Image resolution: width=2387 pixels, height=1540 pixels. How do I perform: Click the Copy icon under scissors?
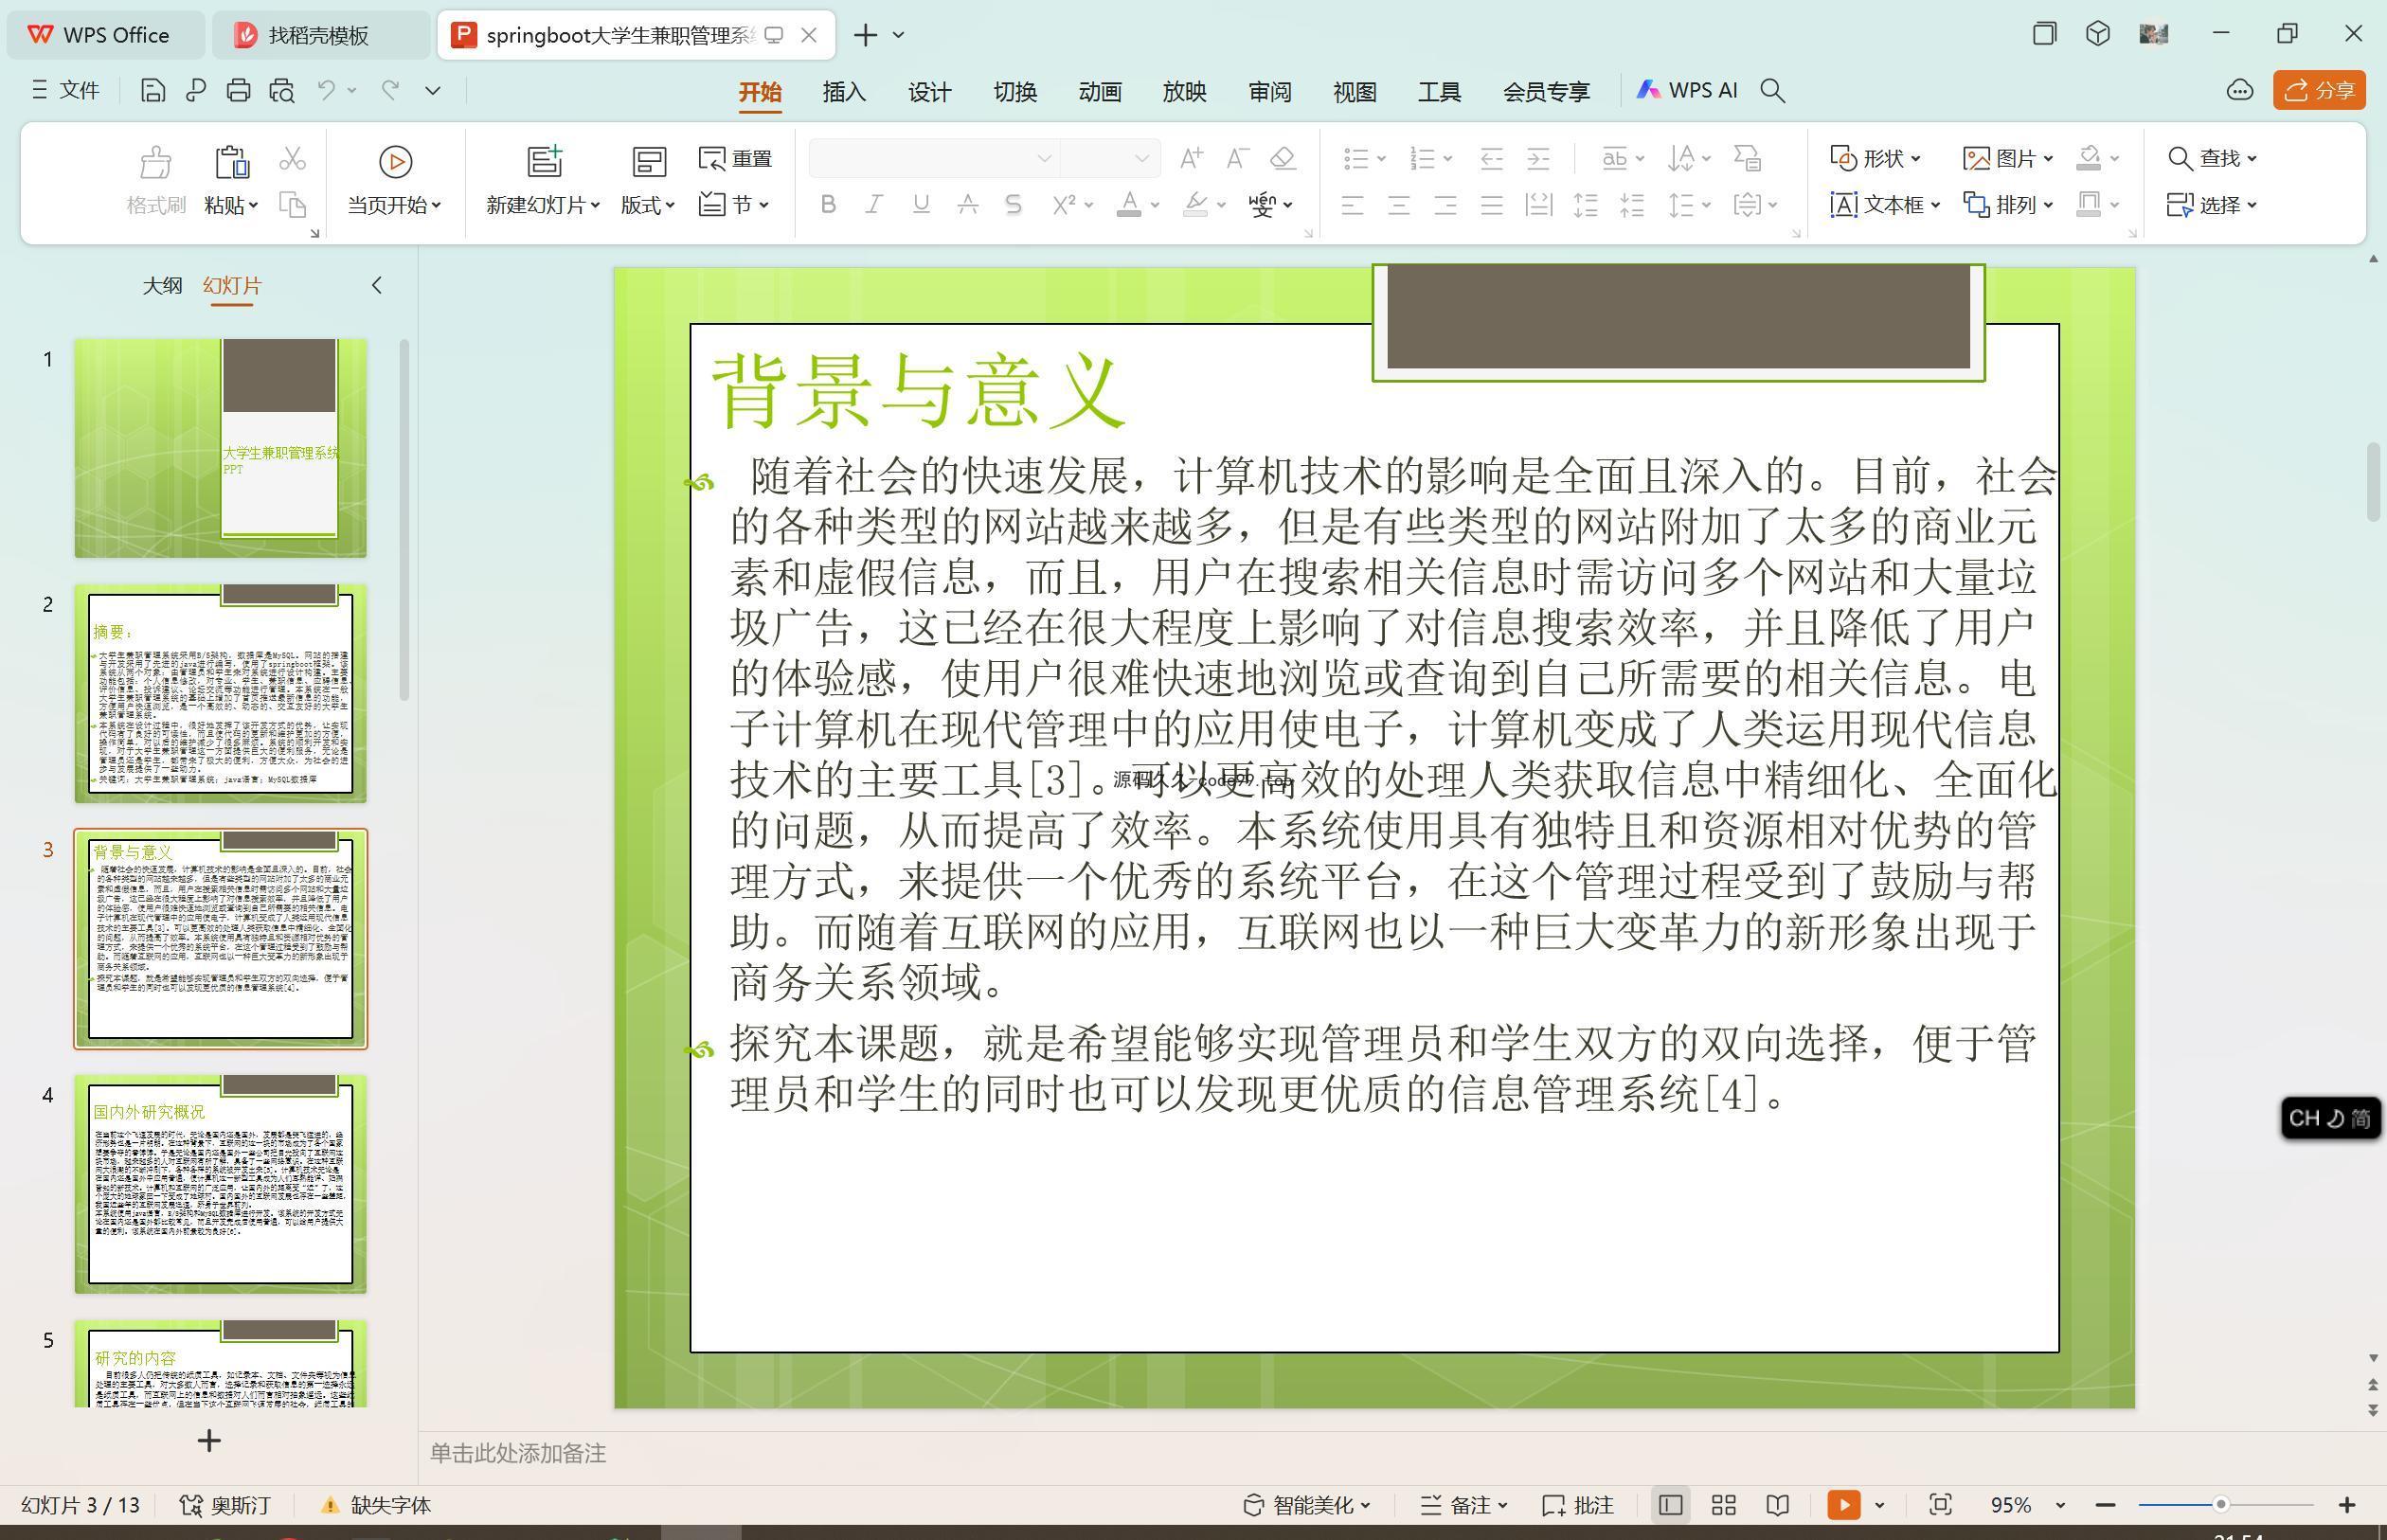pos(292,205)
